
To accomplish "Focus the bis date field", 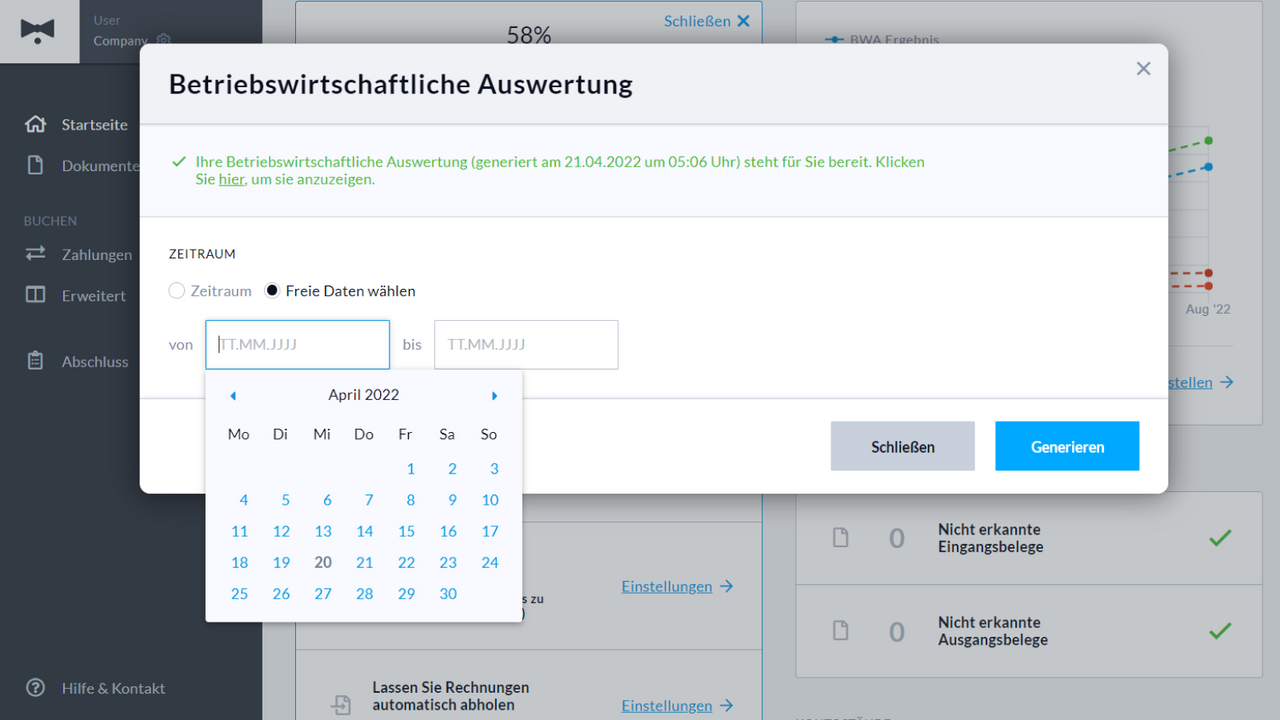I will pyautogui.click(x=526, y=345).
